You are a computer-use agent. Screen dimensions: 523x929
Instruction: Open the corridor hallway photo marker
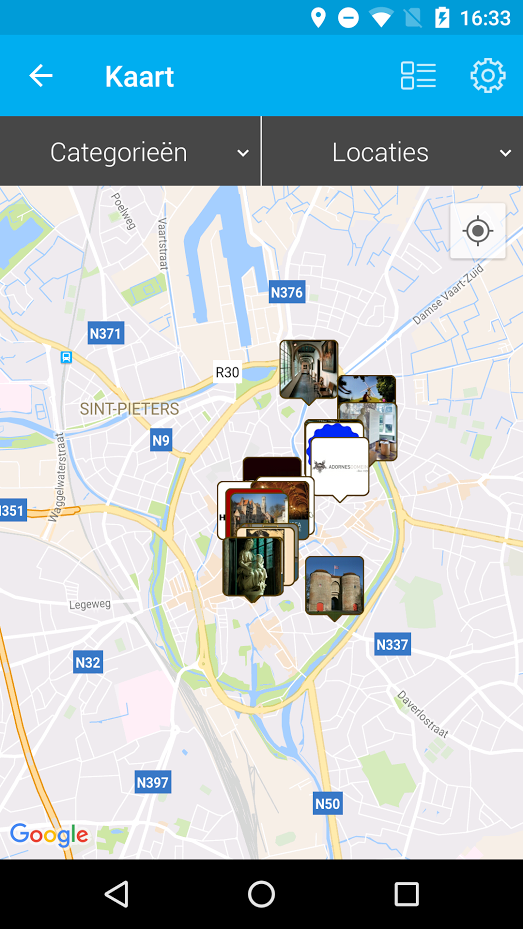pos(309,370)
